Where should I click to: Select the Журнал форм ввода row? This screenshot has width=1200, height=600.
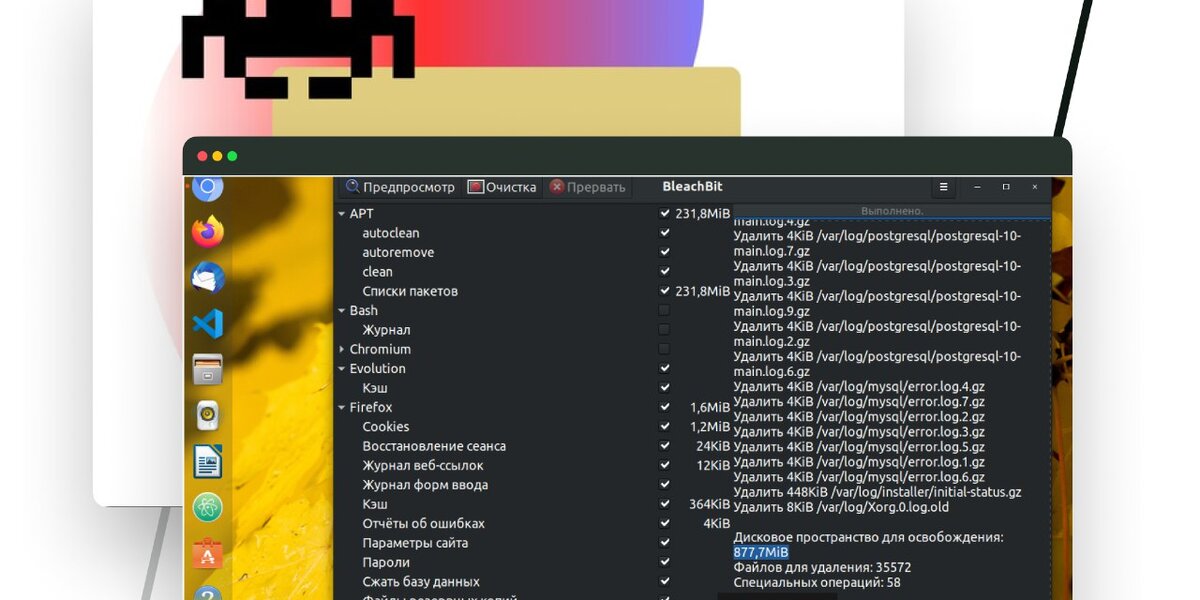pyautogui.click(x=533, y=485)
